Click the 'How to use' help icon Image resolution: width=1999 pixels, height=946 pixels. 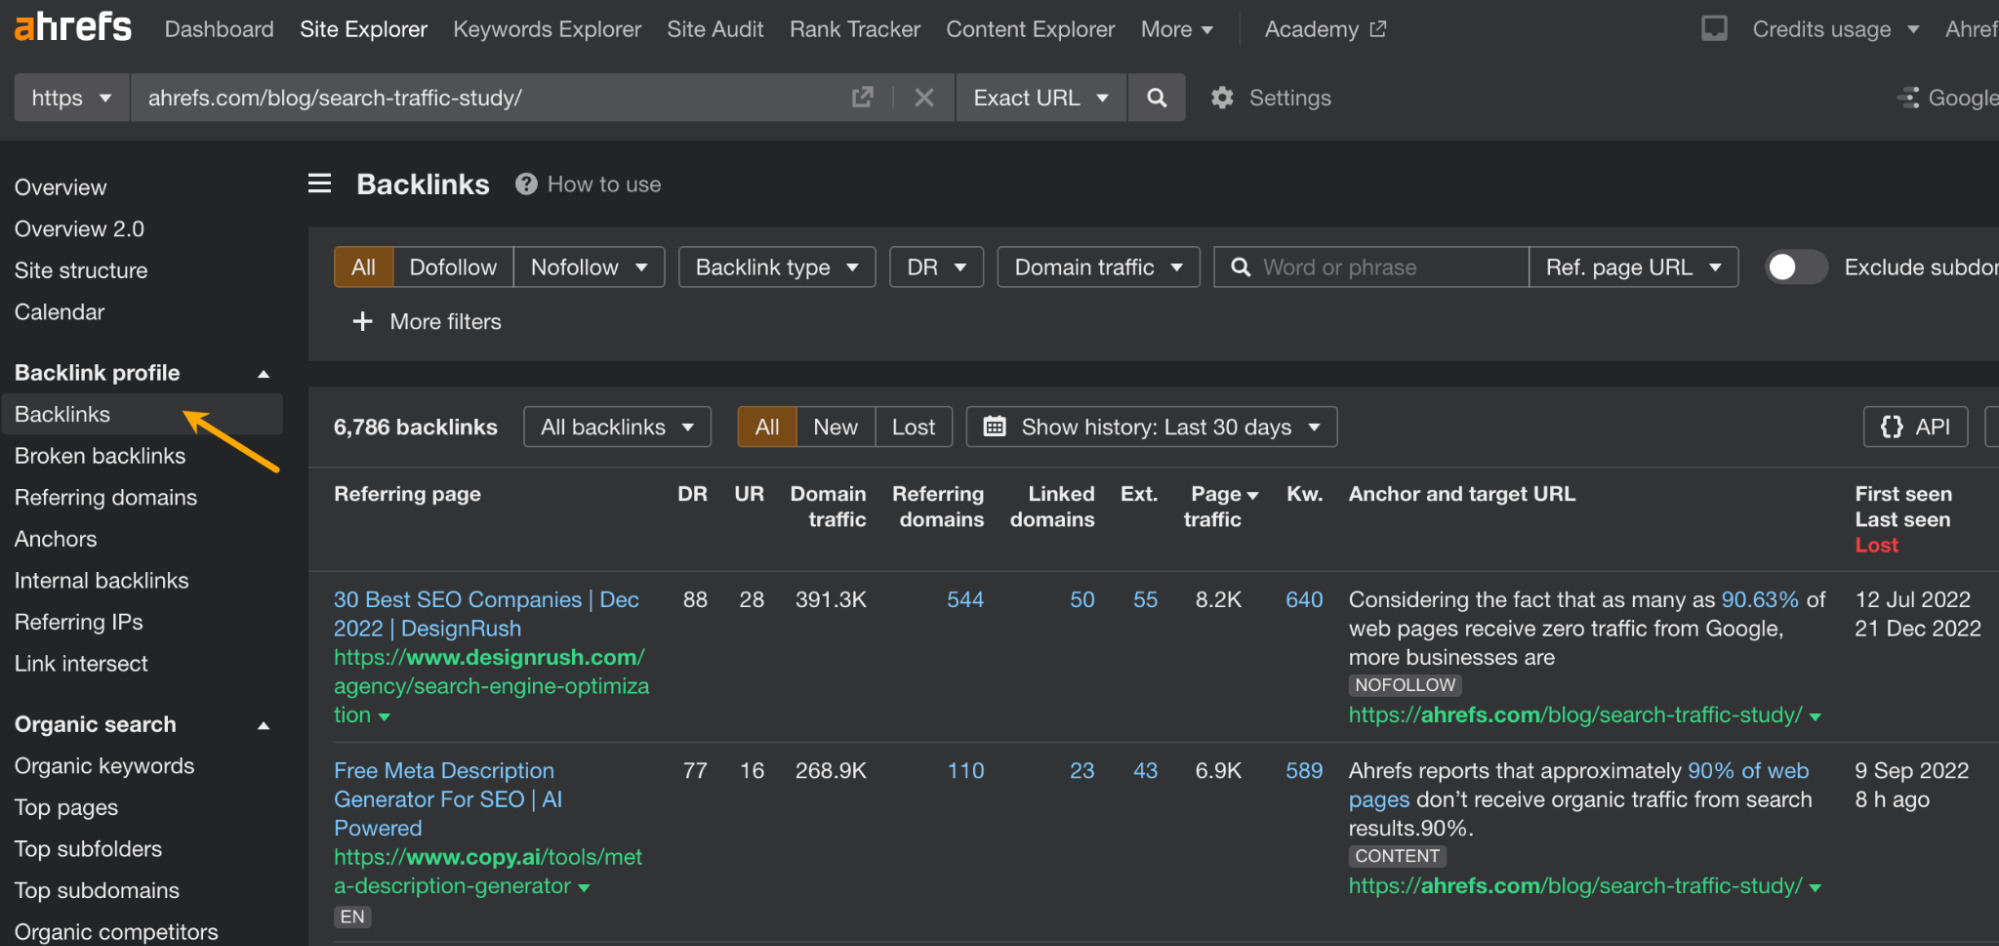coord(525,183)
